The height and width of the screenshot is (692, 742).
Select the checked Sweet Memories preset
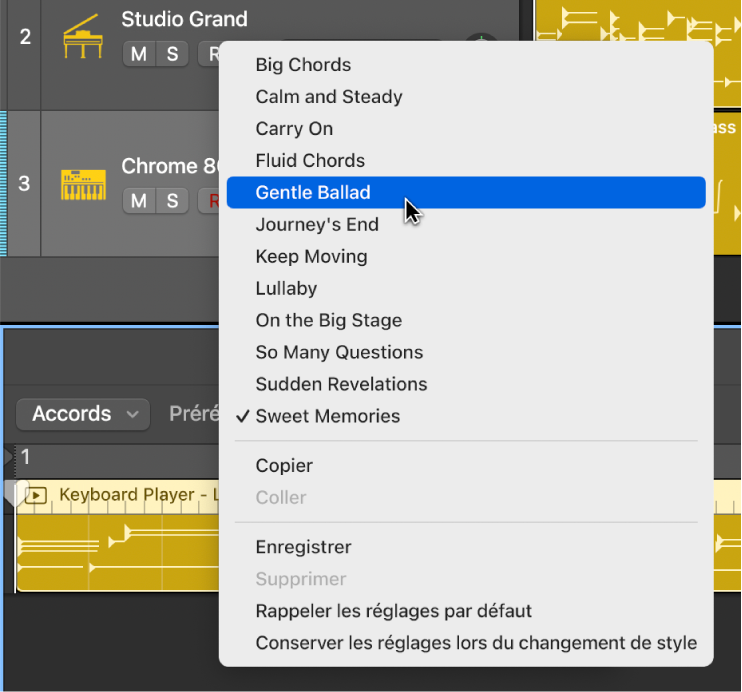click(327, 417)
